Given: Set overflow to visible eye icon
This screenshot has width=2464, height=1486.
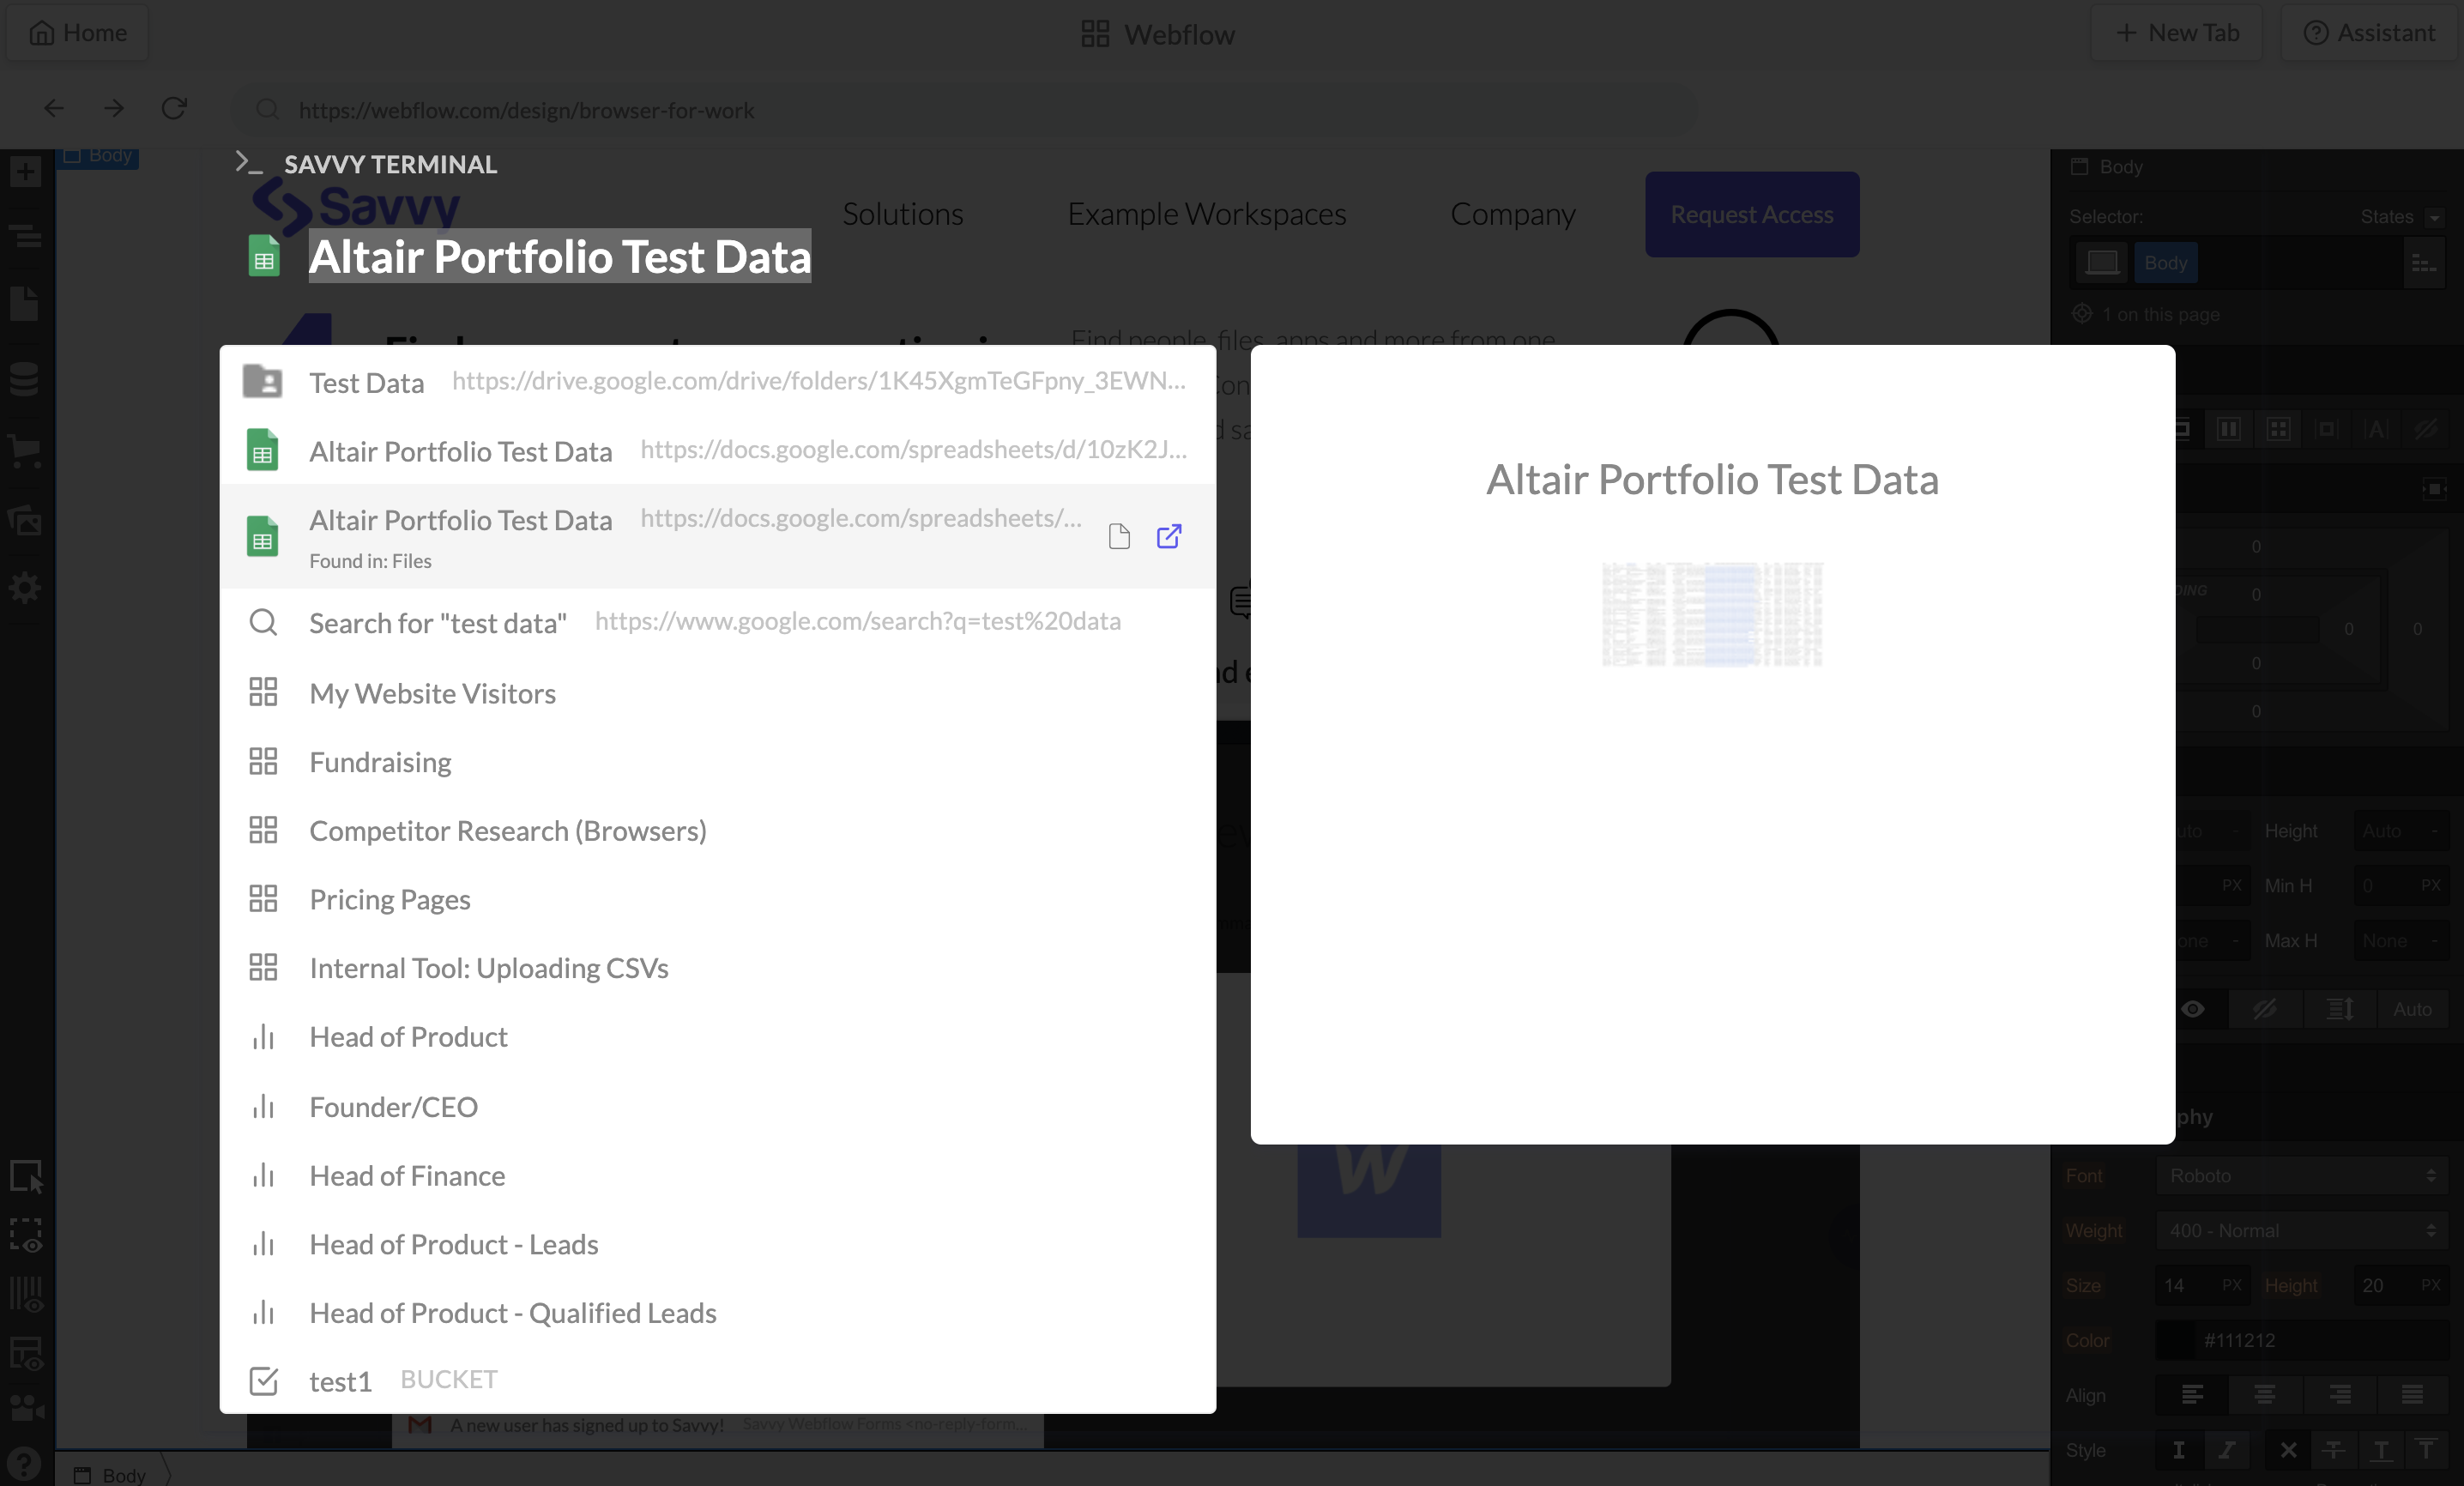Looking at the screenshot, I should 2193,1009.
